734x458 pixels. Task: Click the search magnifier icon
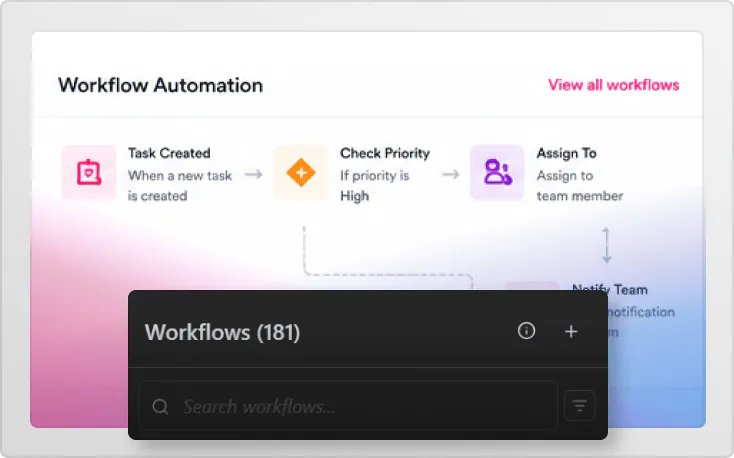coord(160,406)
